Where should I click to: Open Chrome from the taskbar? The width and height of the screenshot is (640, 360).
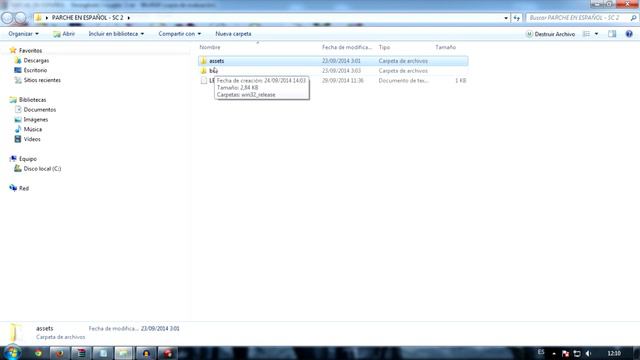[38, 353]
